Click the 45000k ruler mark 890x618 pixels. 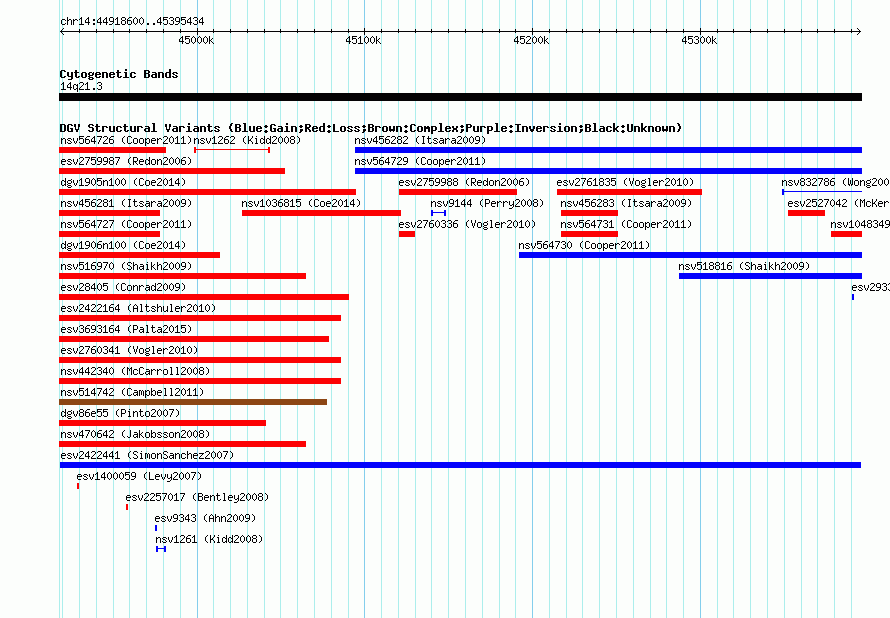pyautogui.click(x=196, y=40)
